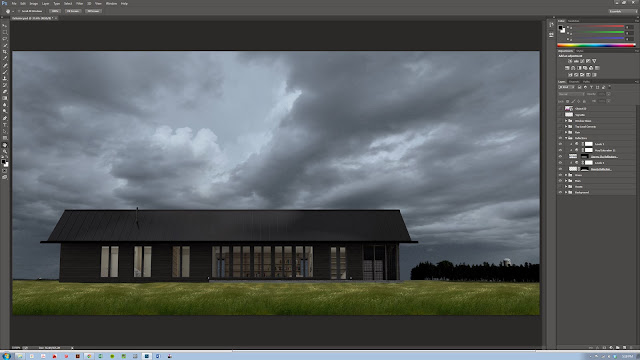640x360 pixels.
Task: Open the Filter menu
Action: pos(80,3)
